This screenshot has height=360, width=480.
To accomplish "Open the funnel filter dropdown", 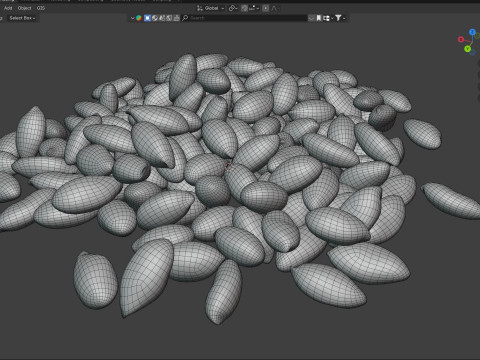I will [x=340, y=18].
